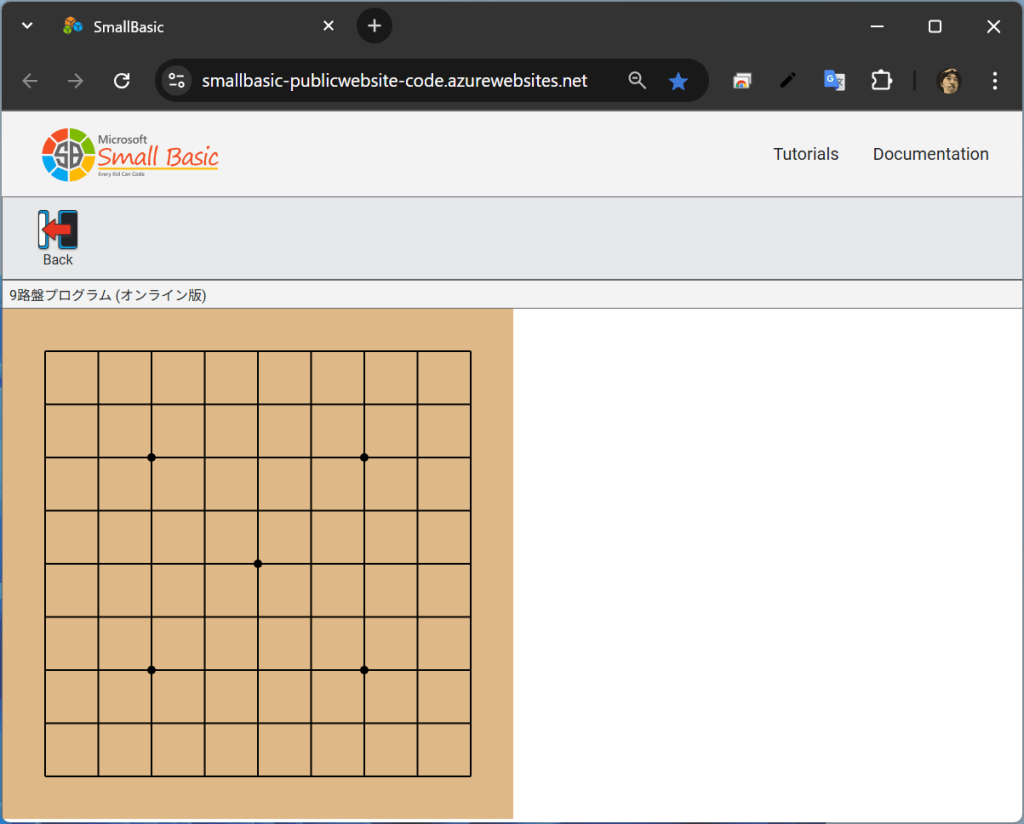This screenshot has height=824, width=1024.
Task: Click the blue bookmark star
Action: click(x=678, y=81)
